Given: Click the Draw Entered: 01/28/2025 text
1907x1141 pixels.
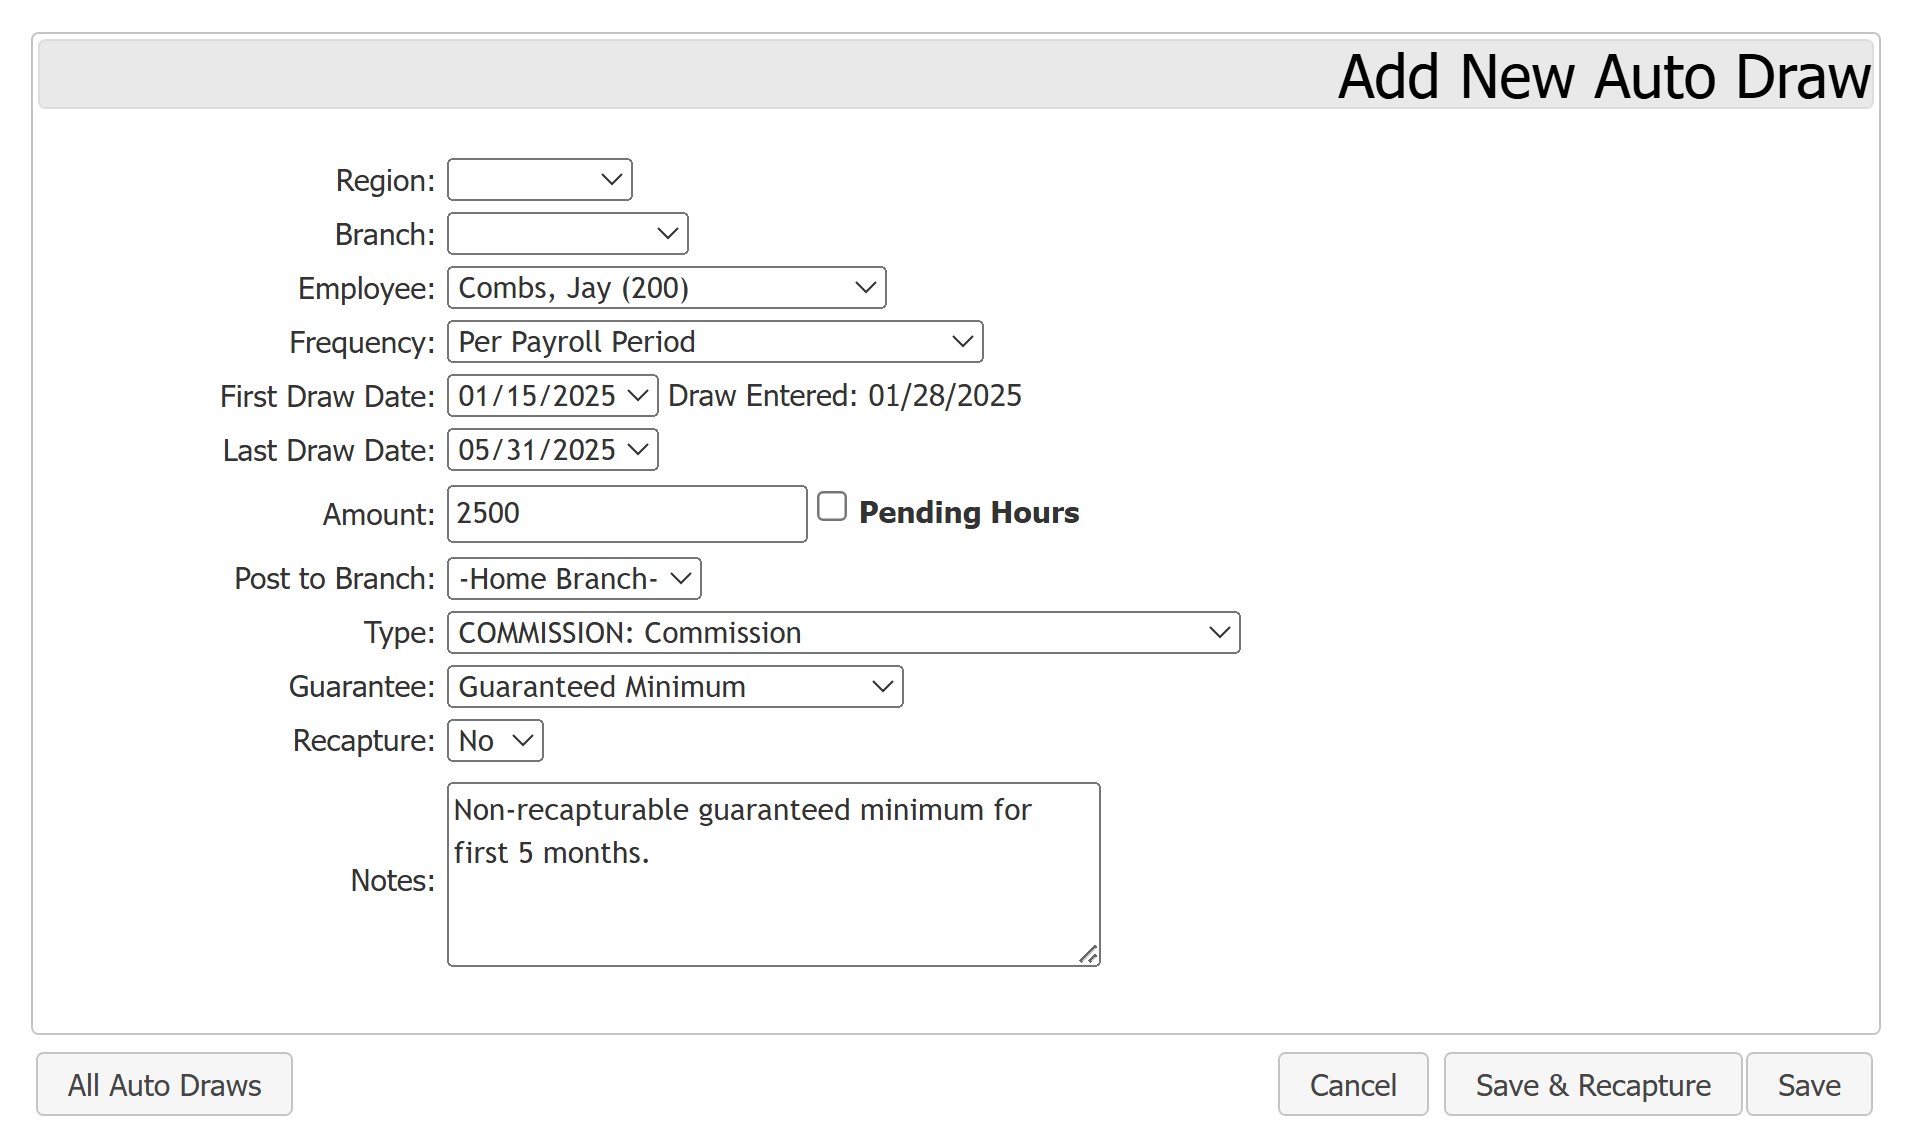Looking at the screenshot, I should [844, 396].
